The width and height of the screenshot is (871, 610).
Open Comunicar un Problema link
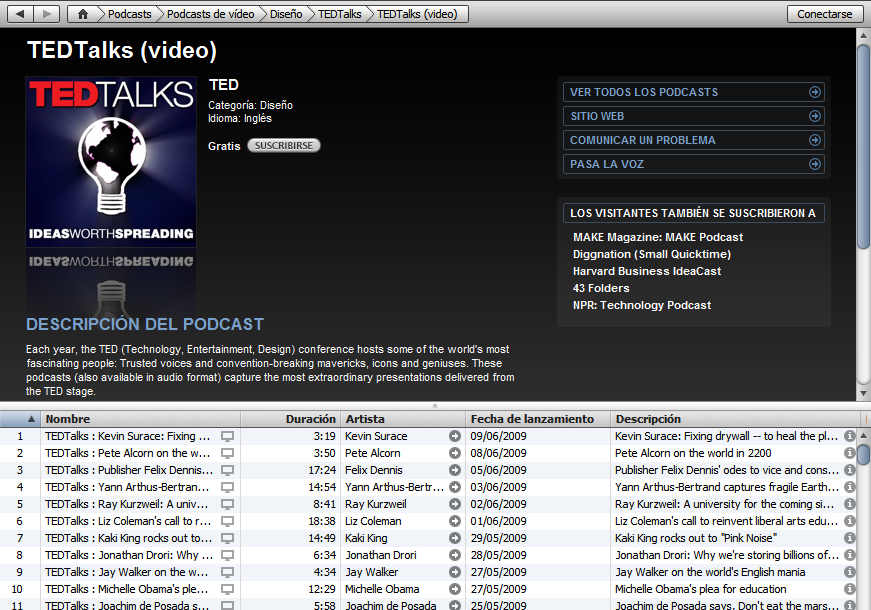(693, 140)
